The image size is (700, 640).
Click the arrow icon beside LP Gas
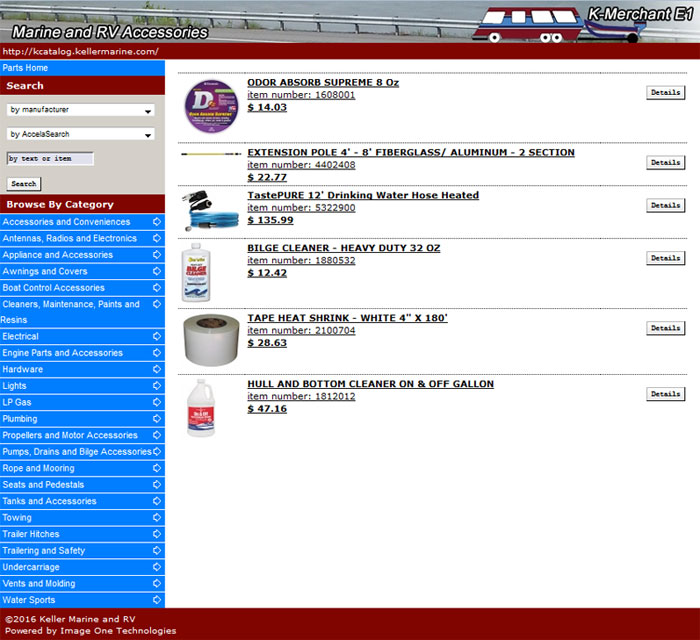coord(157,402)
